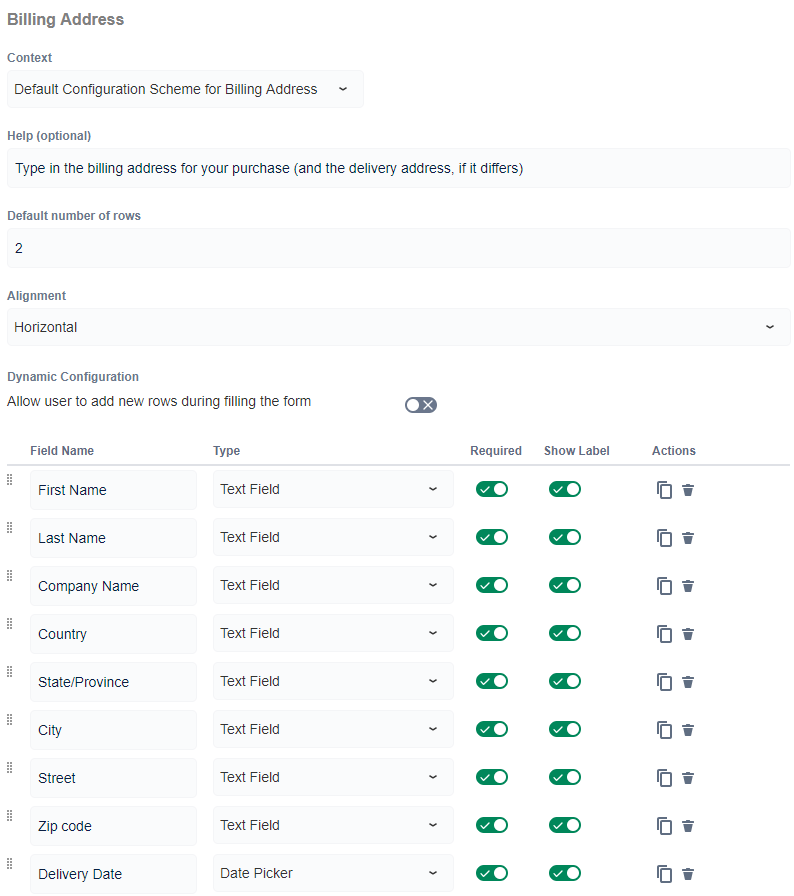Delete the Country field
Image resolution: width=794 pixels, height=896 pixels.
(x=688, y=633)
